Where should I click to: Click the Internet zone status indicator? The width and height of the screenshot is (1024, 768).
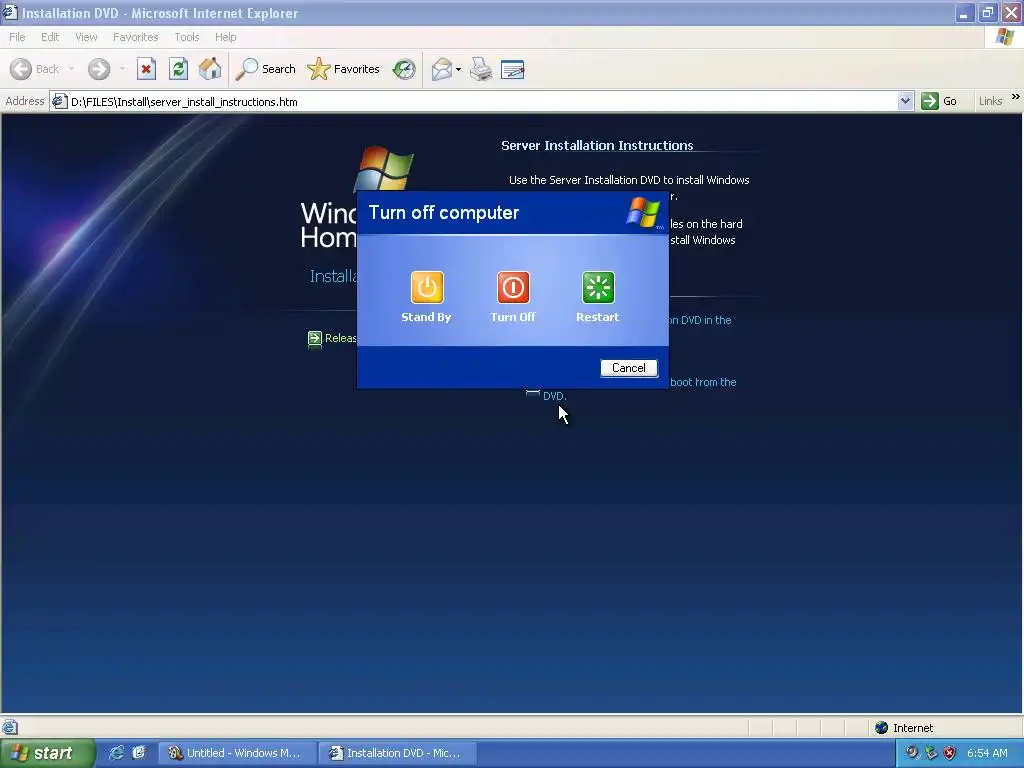904,728
